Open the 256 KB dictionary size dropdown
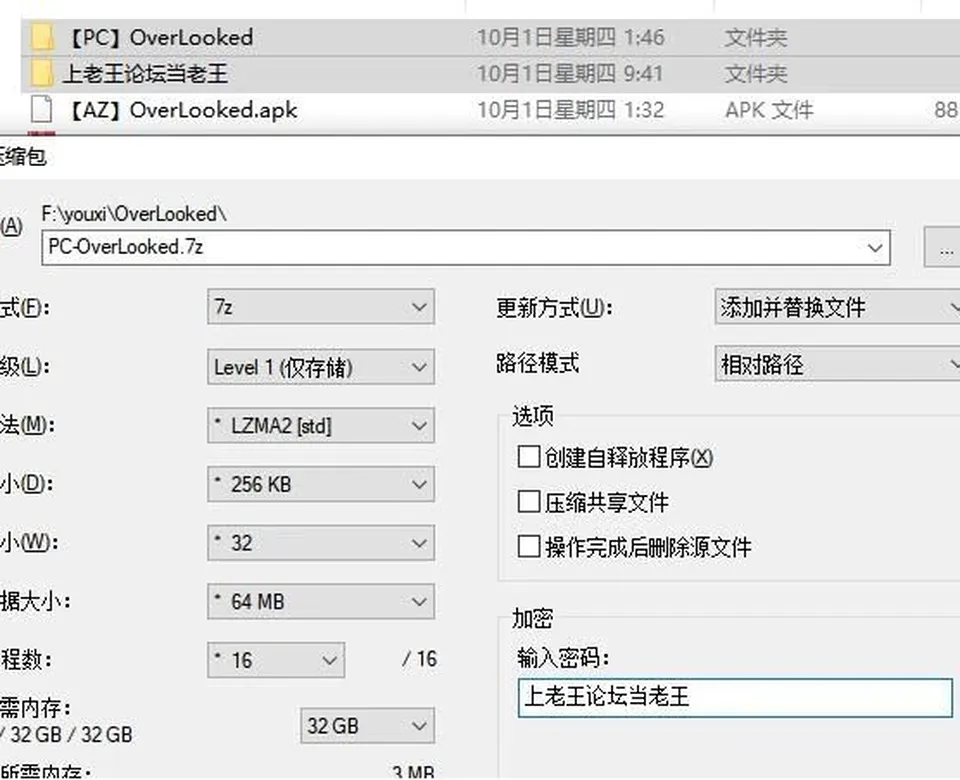The height and width of the screenshot is (780, 960). [321, 484]
